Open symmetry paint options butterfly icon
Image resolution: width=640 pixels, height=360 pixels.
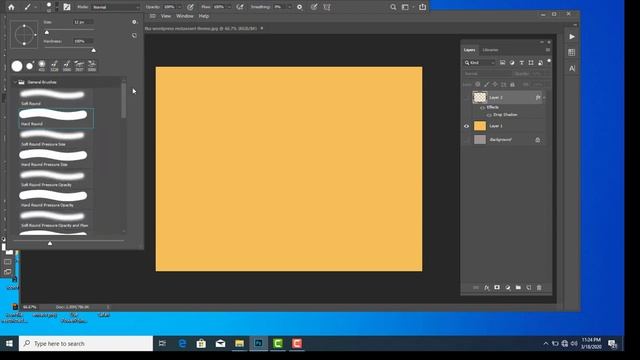327,7
